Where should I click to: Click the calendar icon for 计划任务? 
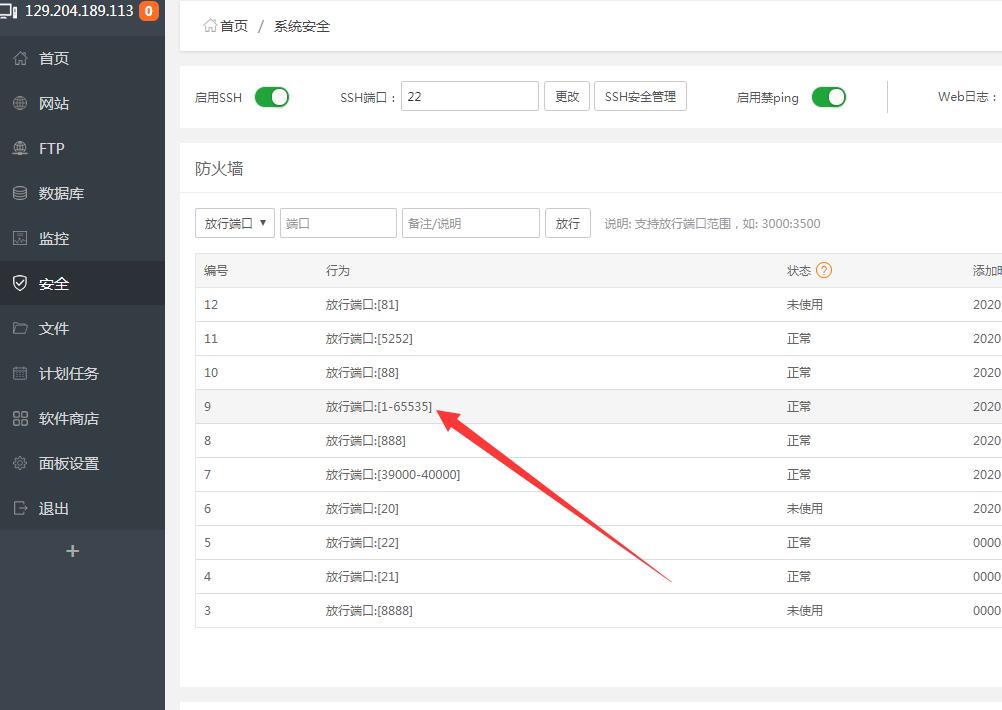20,374
